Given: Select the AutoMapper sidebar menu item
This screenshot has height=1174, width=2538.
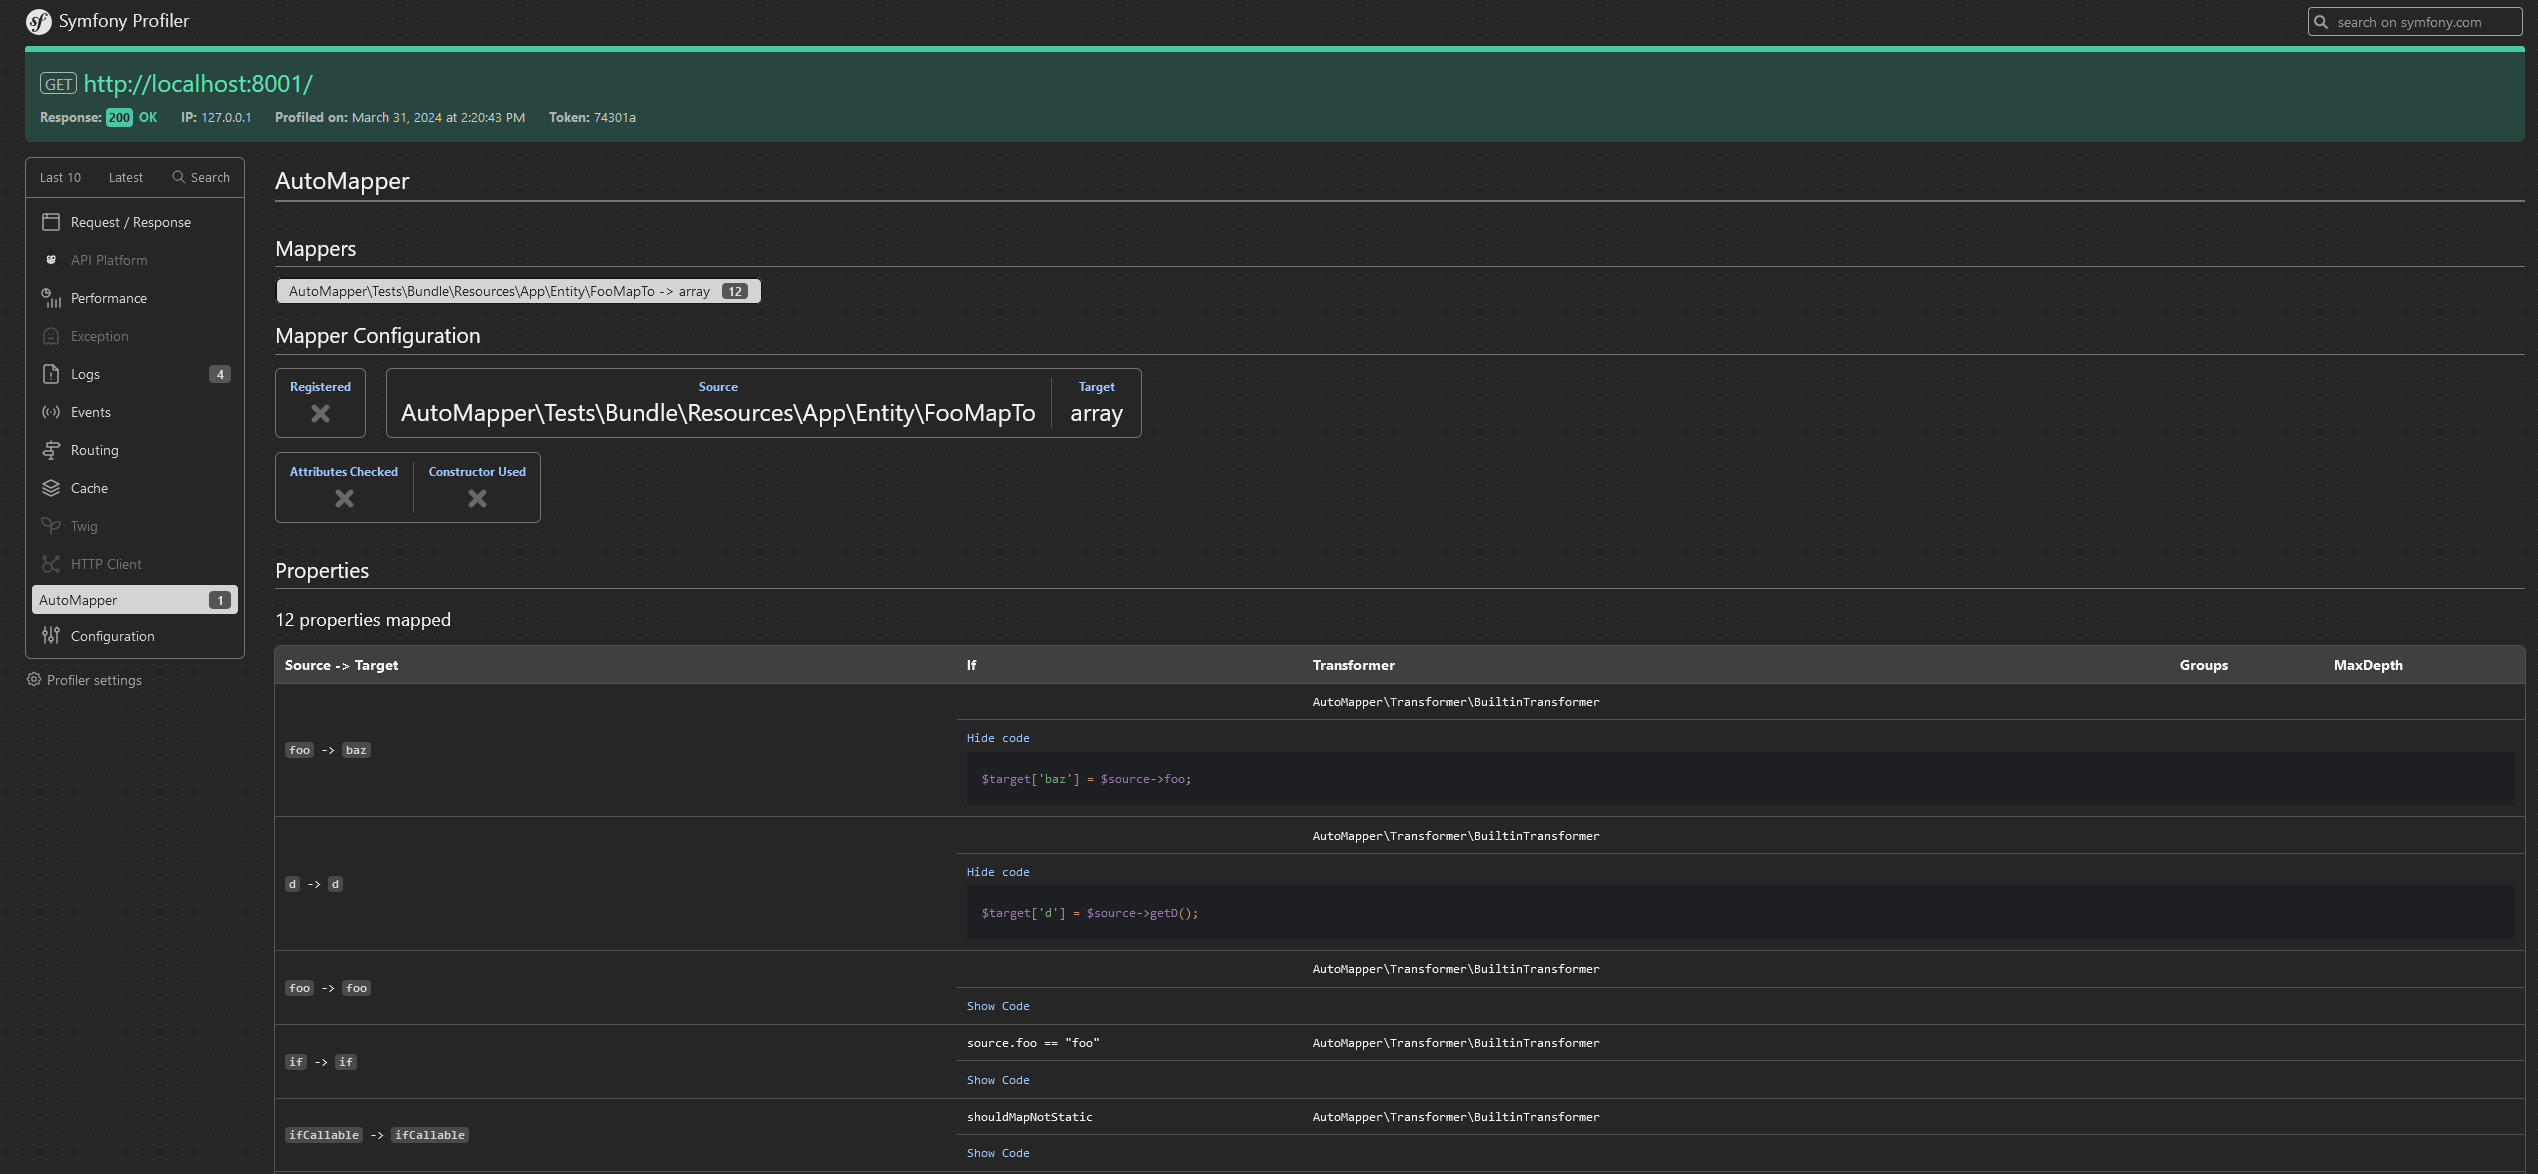Looking at the screenshot, I should (x=134, y=600).
